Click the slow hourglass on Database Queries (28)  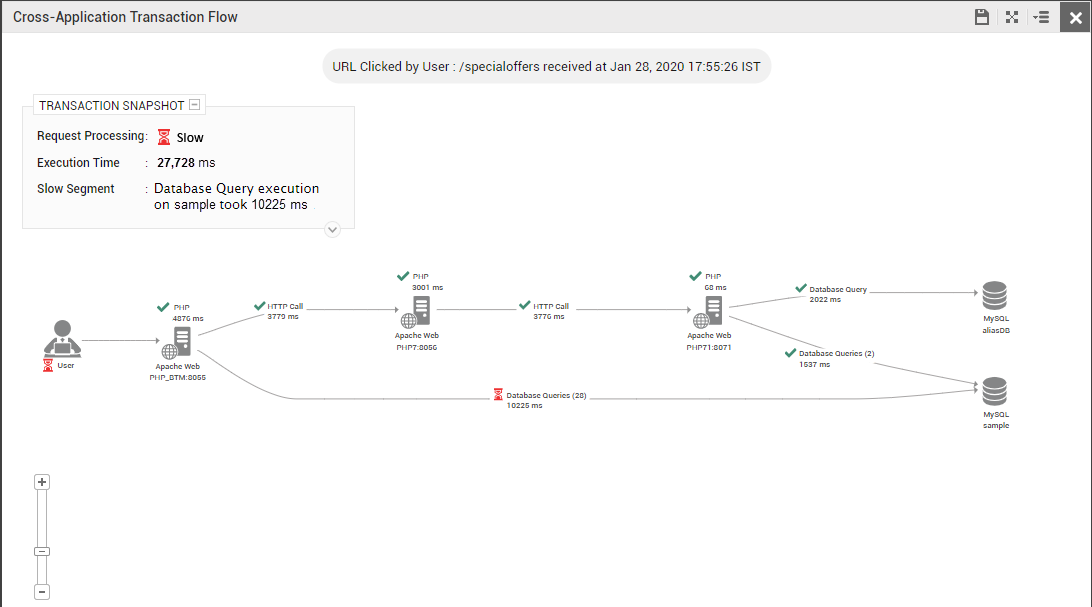click(x=498, y=395)
